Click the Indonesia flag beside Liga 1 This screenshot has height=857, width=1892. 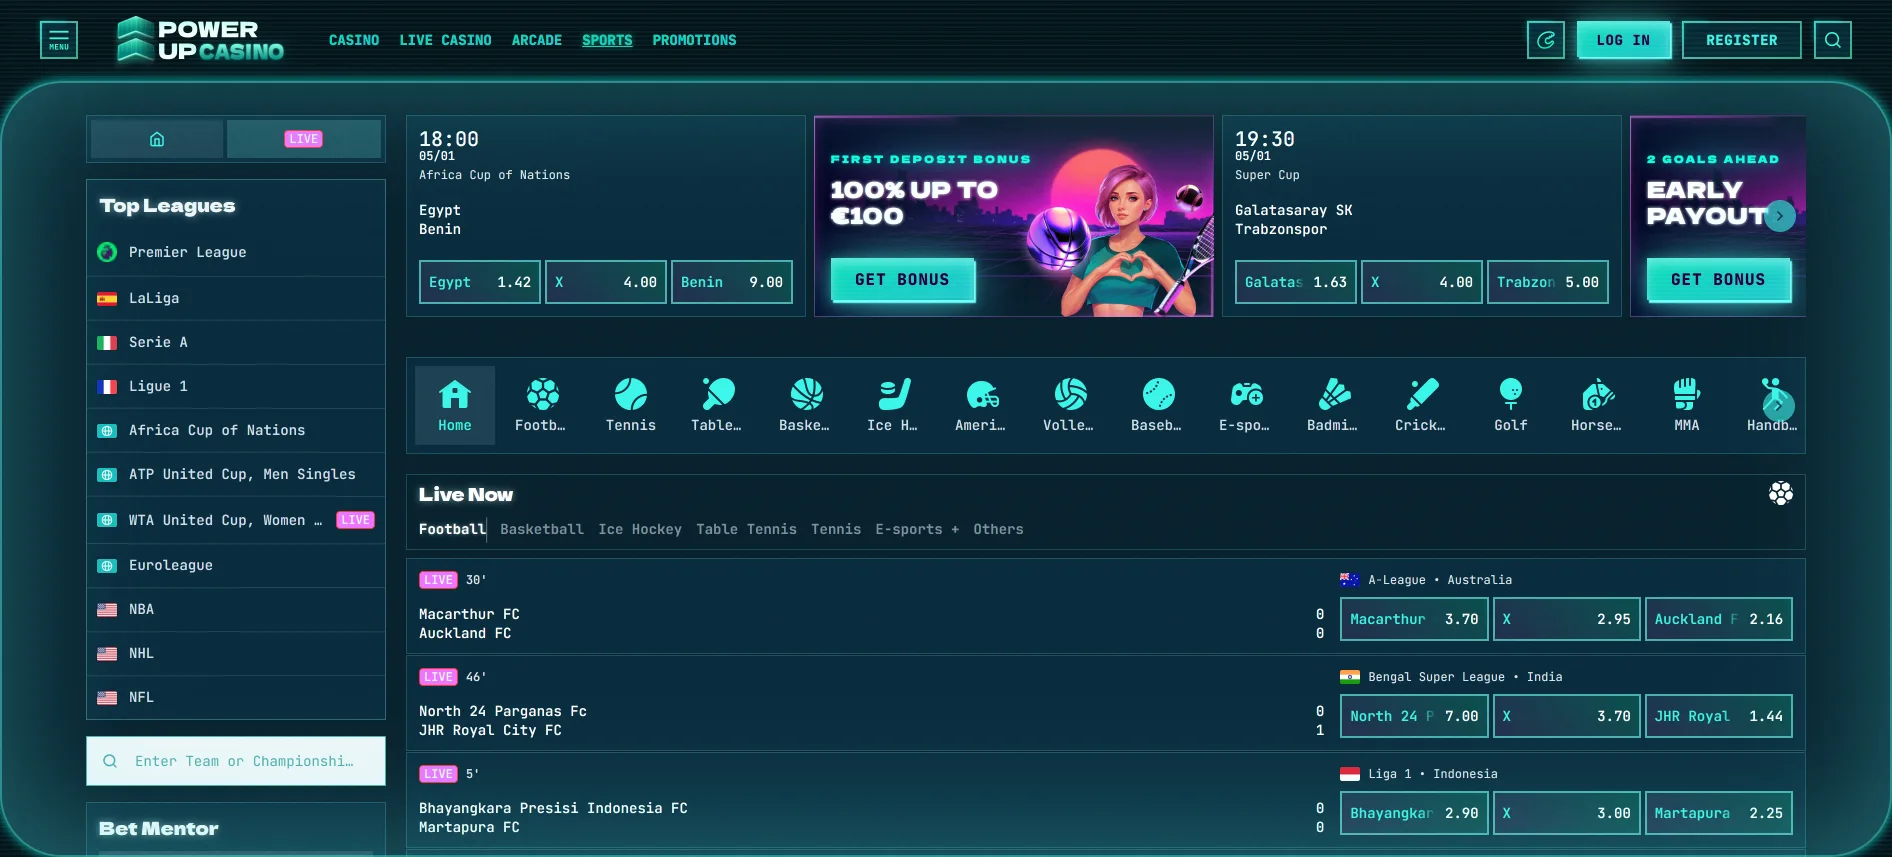coord(1349,774)
